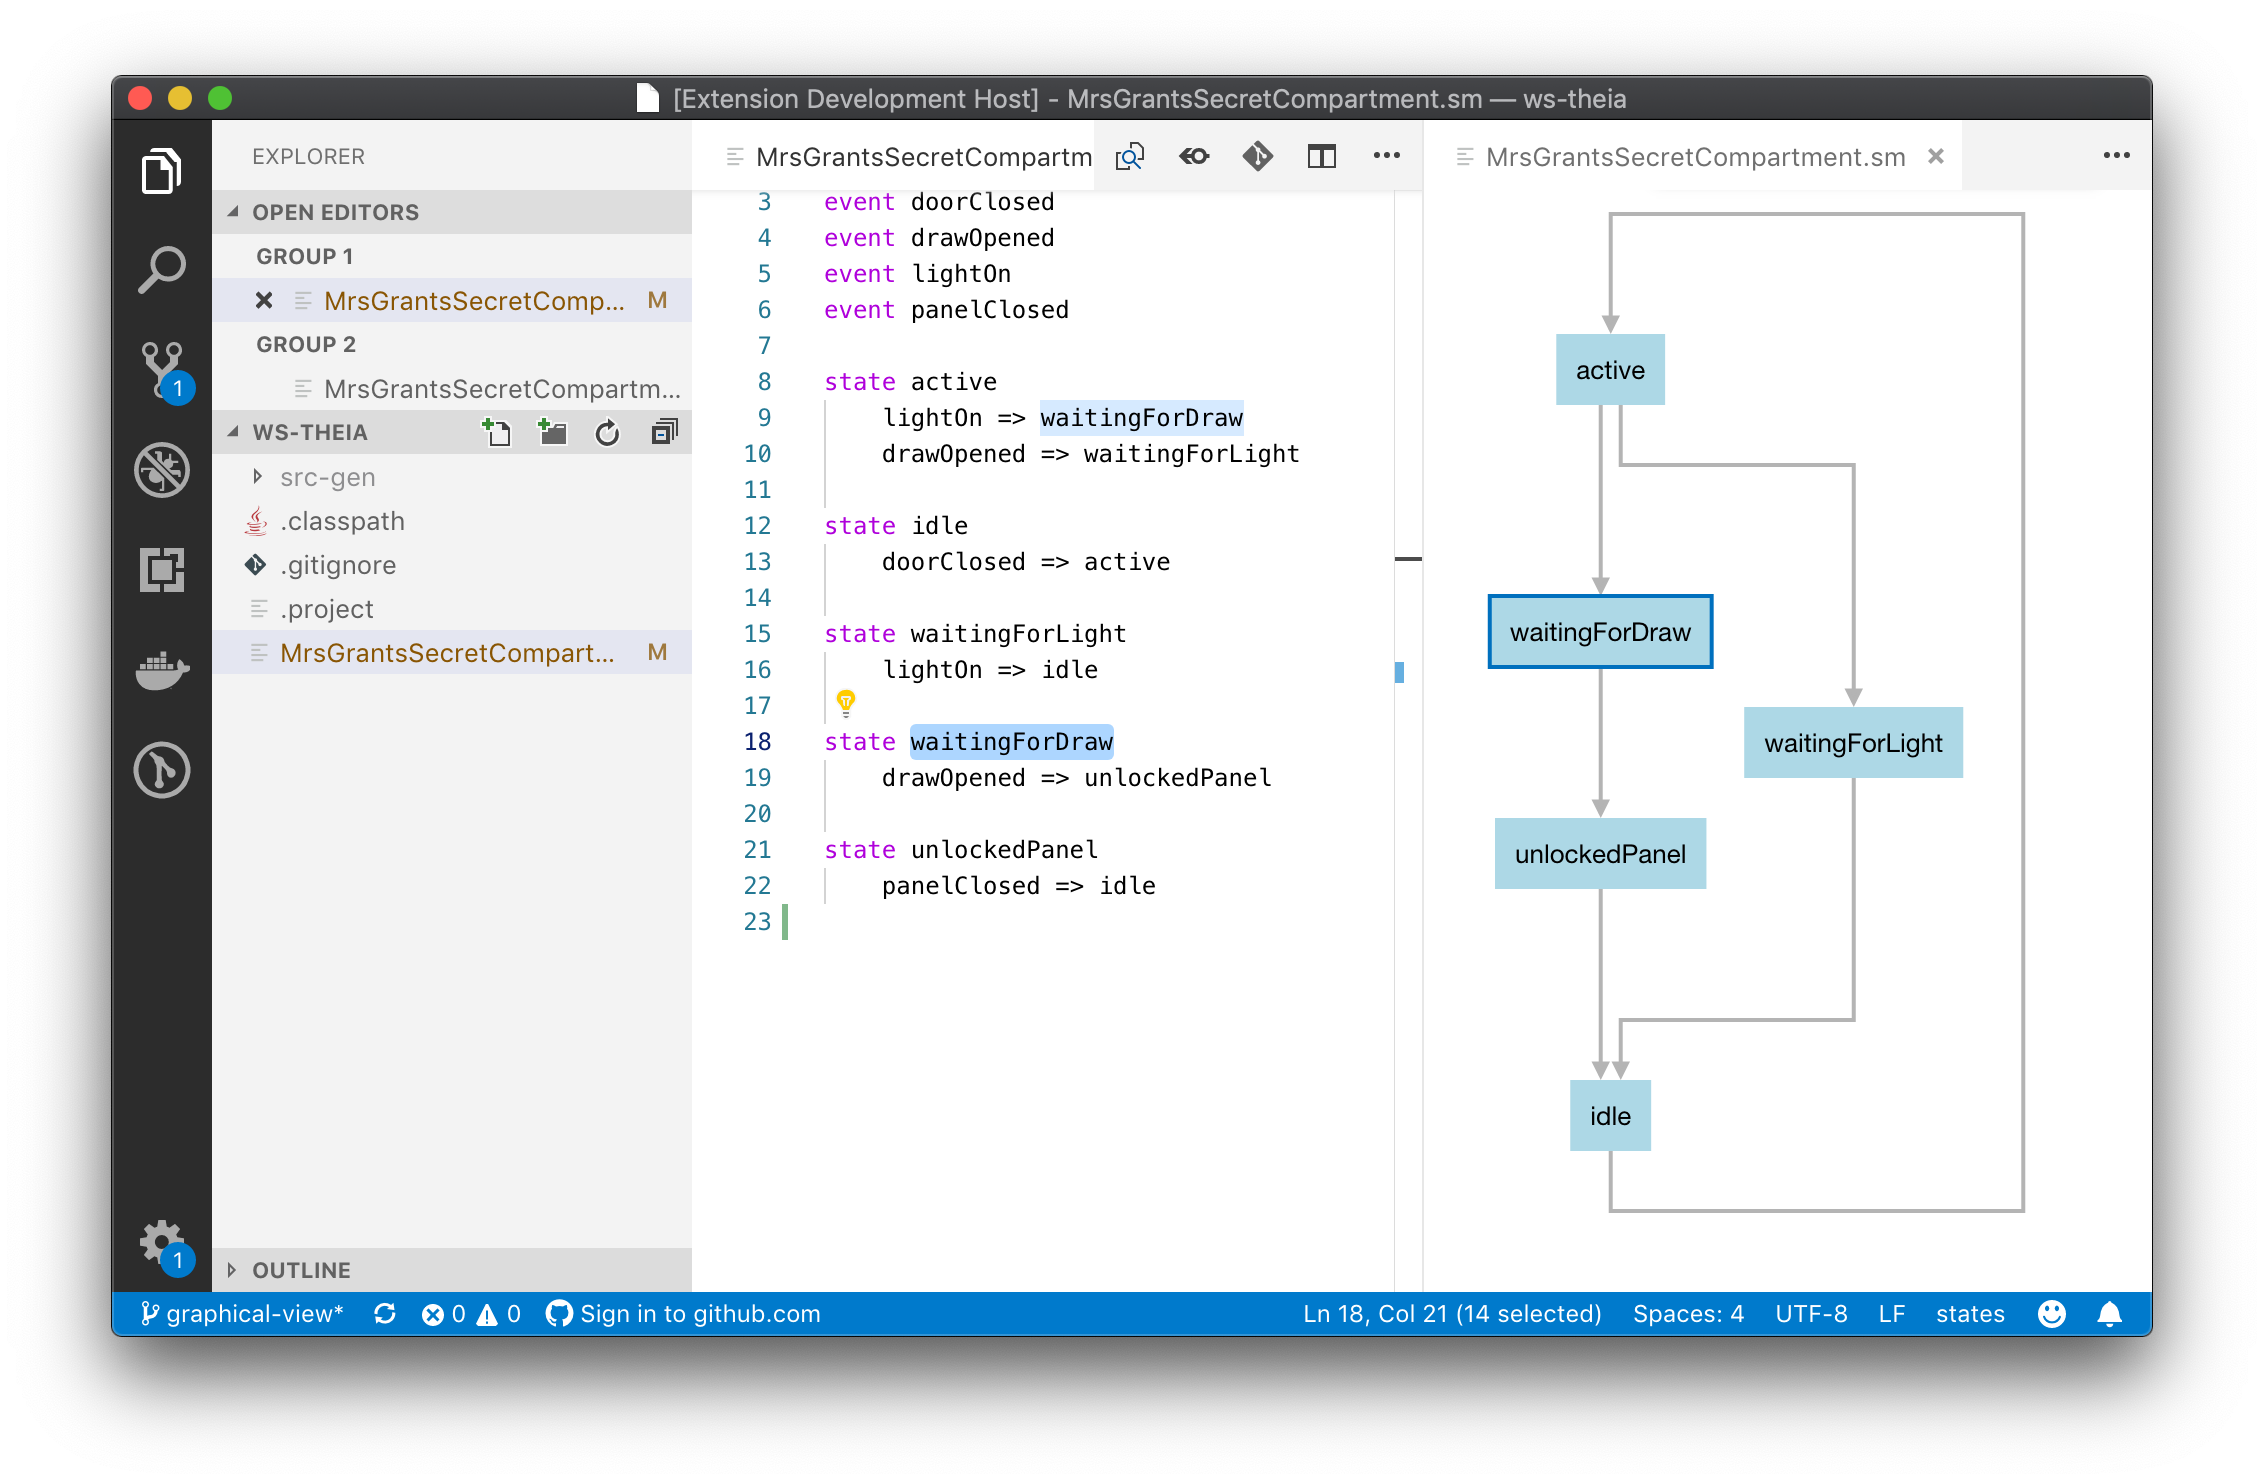The image size is (2264, 1484).
Task: Click the Refresh Explorer icon
Action: point(607,432)
